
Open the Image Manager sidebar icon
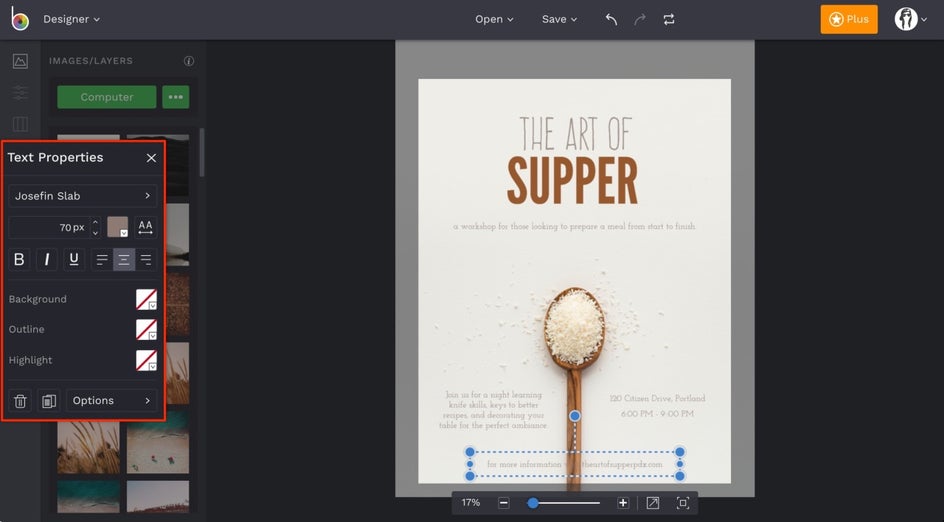click(x=20, y=61)
